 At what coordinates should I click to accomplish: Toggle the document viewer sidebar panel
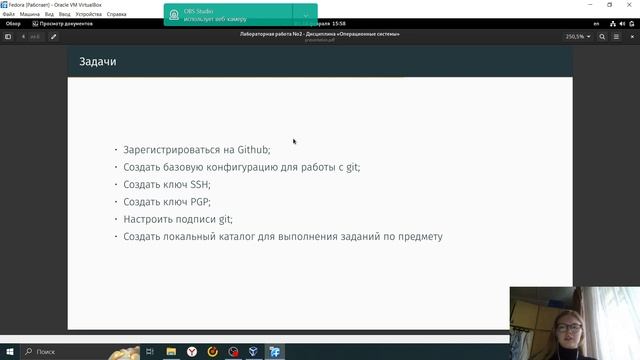8,37
